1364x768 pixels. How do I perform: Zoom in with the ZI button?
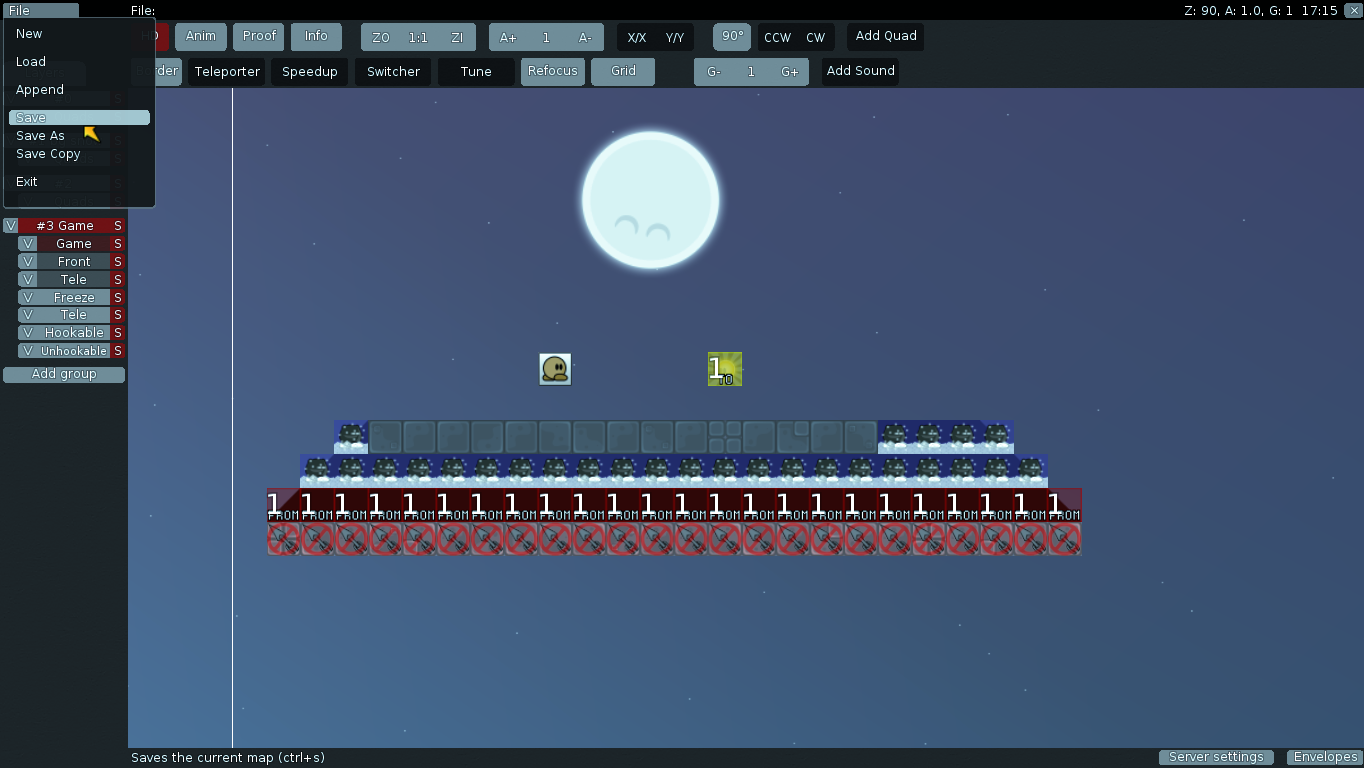click(x=457, y=37)
